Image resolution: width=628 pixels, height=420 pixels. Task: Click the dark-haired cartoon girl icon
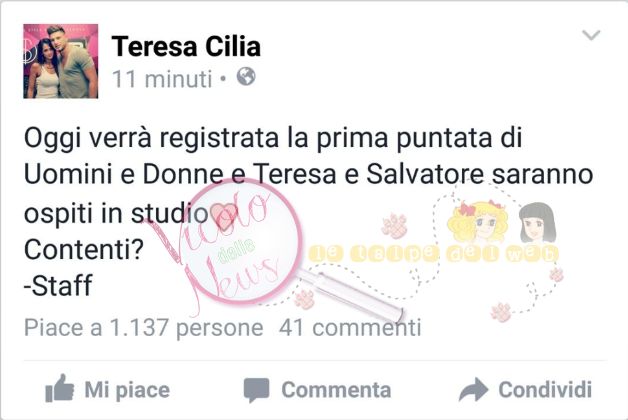click(537, 223)
